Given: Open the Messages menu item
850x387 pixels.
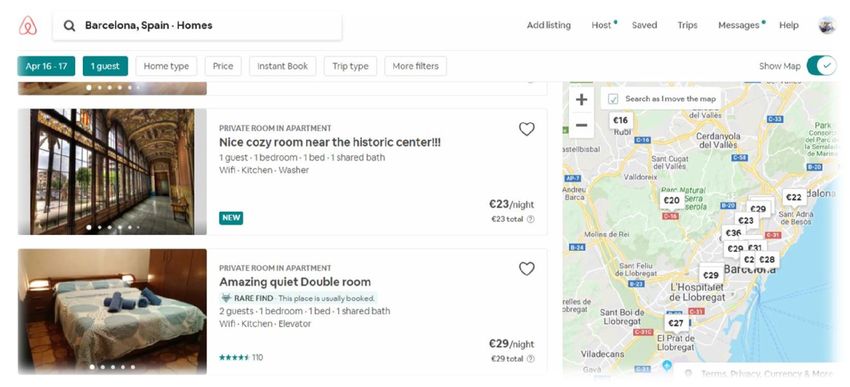Looking at the screenshot, I should [x=738, y=25].
